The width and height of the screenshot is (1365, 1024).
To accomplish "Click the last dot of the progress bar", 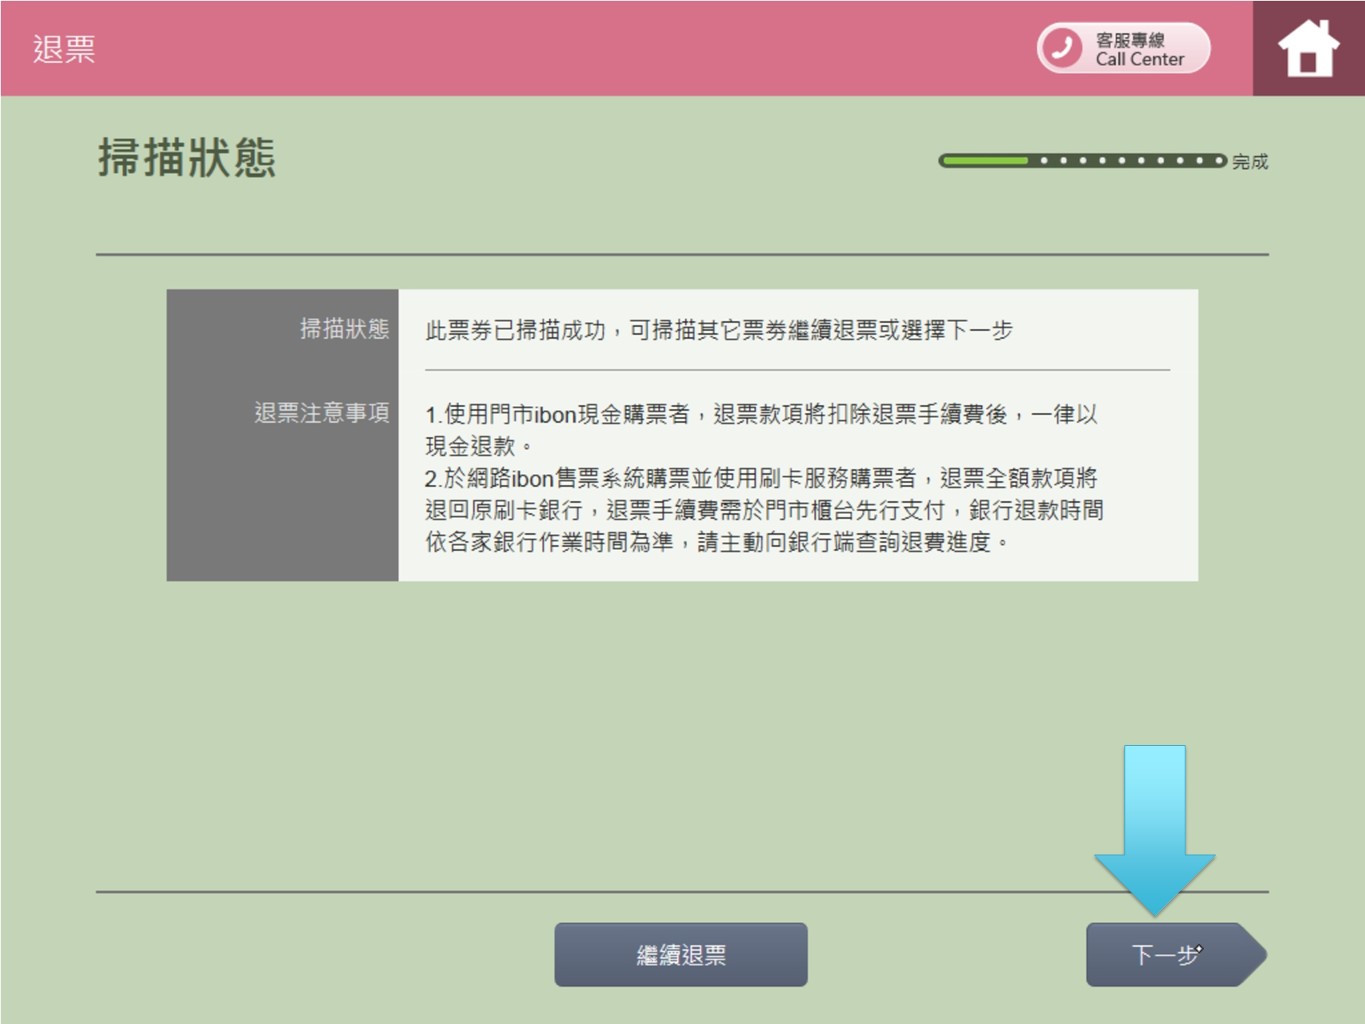I will coord(1218,160).
